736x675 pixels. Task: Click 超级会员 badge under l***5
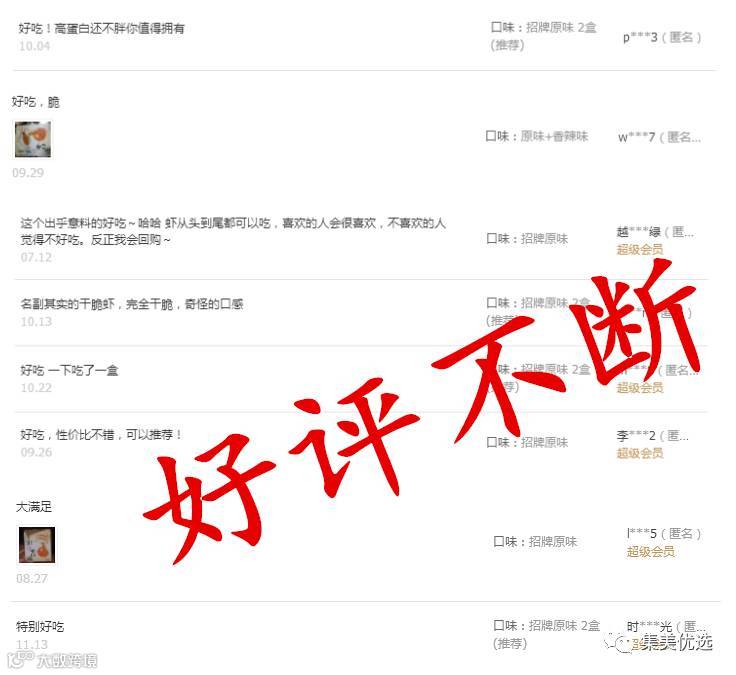click(651, 552)
